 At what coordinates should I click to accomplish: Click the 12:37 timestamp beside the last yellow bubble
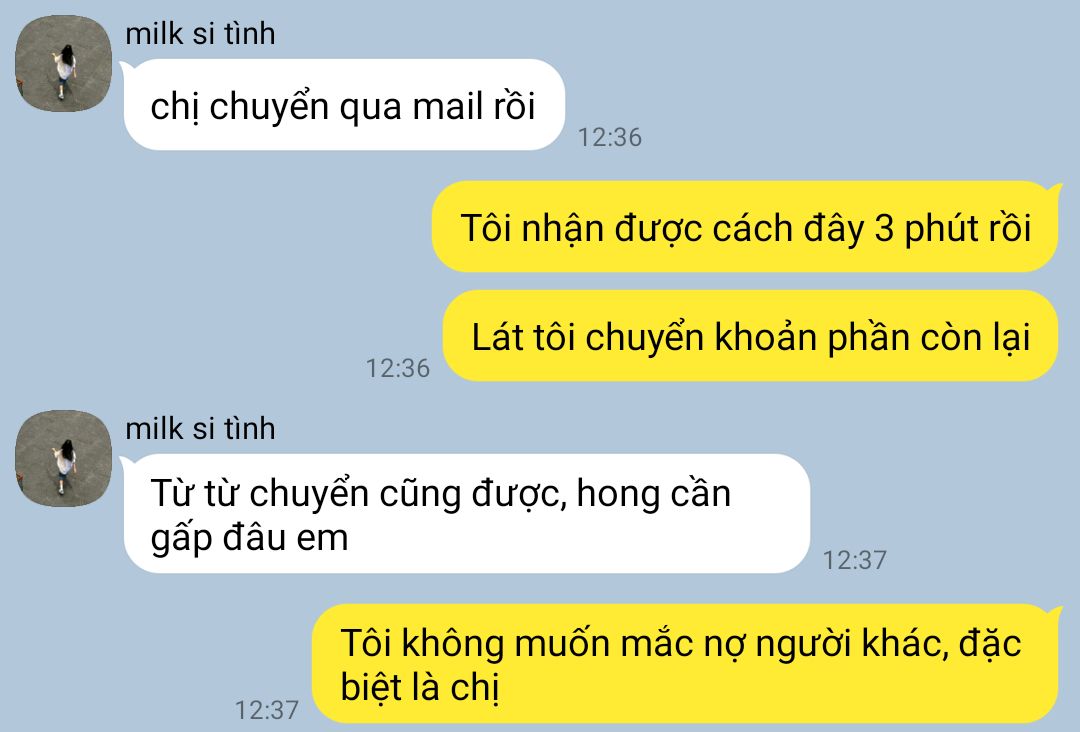click(267, 710)
